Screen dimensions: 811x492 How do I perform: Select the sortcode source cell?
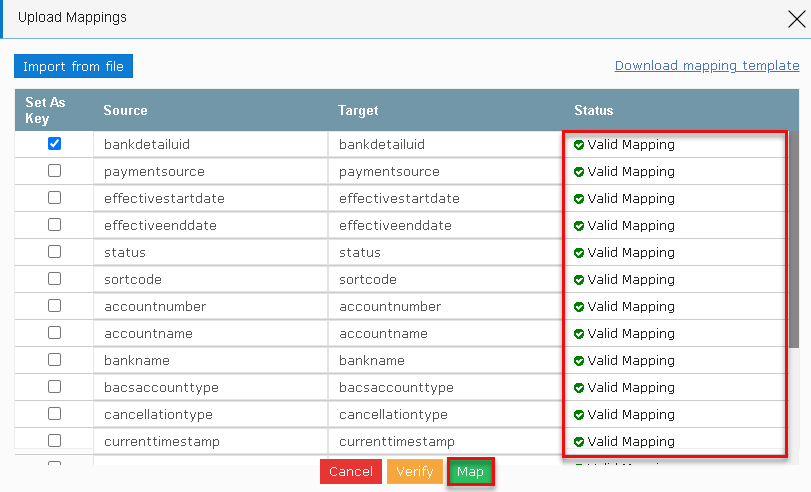point(211,279)
